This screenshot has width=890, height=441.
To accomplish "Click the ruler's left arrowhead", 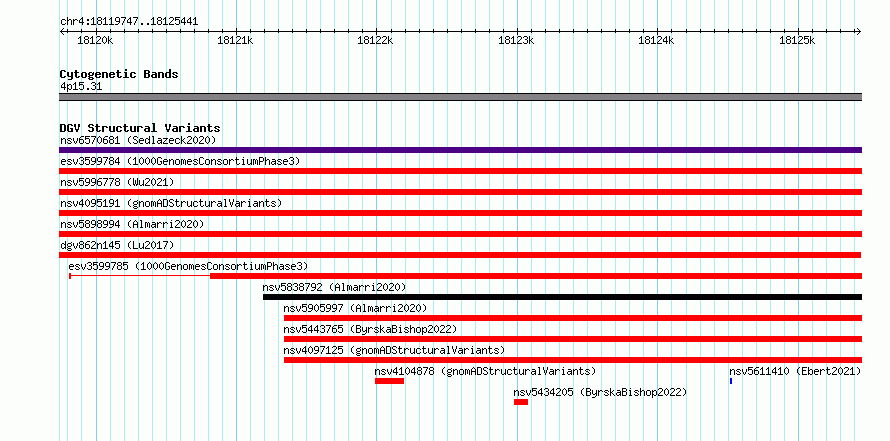I will [62, 31].
